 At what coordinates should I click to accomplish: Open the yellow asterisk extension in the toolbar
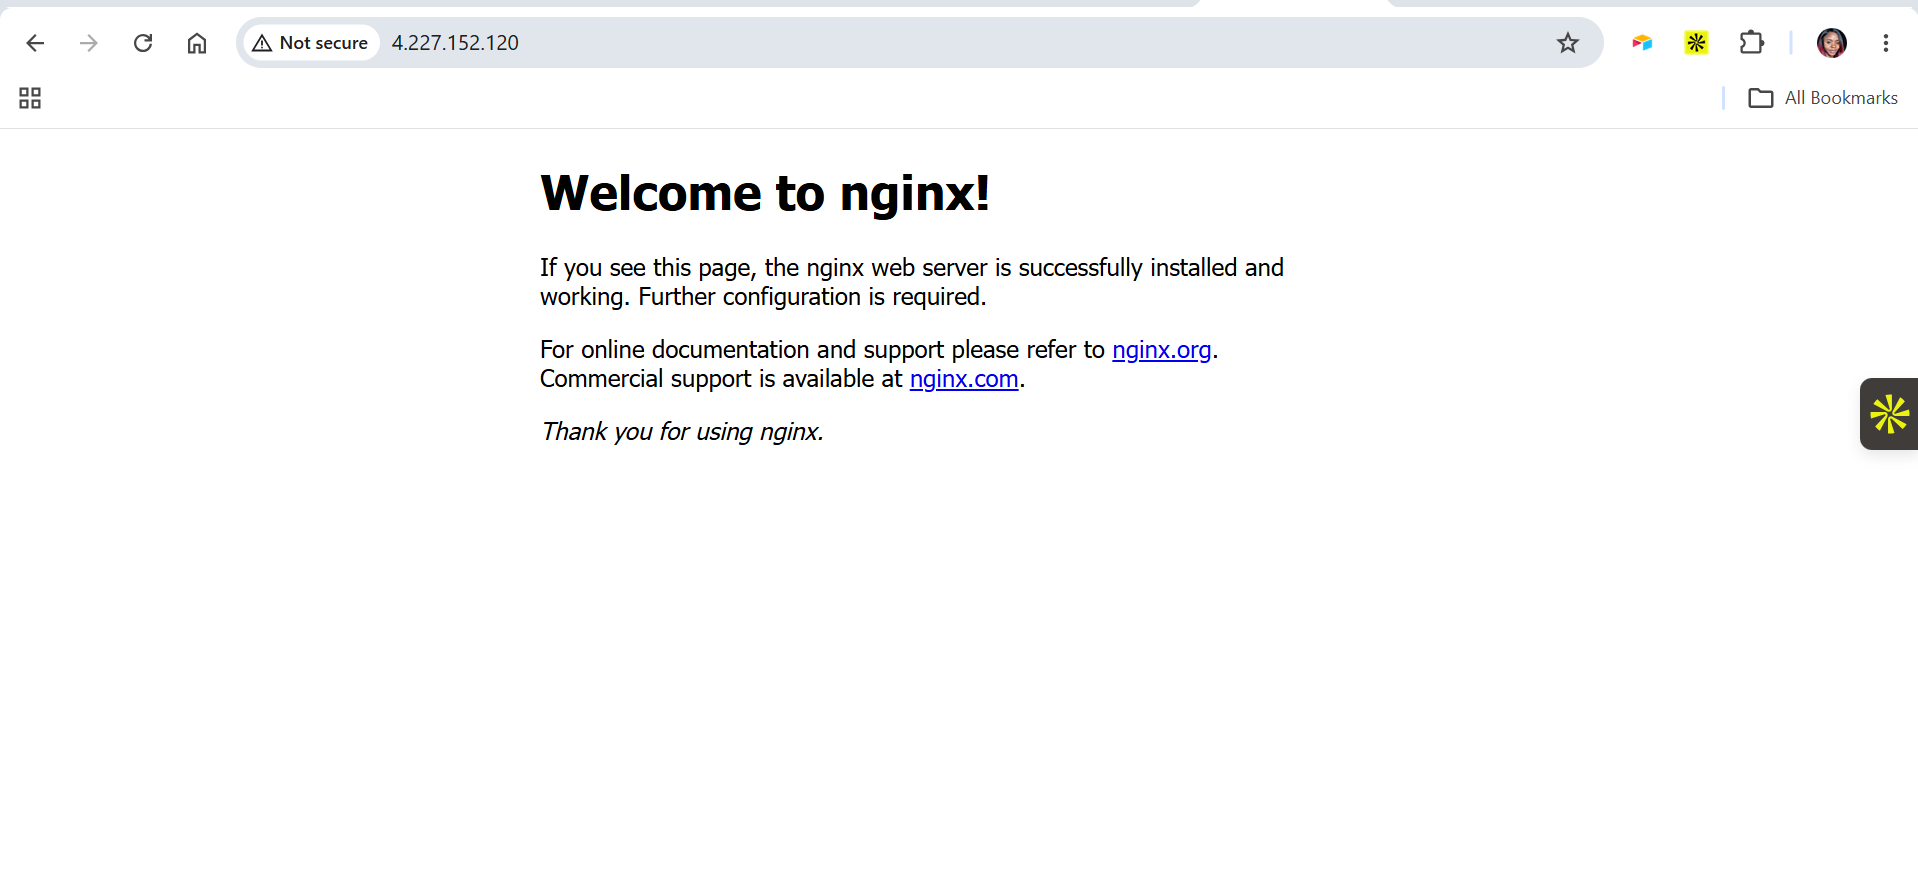(x=1696, y=43)
